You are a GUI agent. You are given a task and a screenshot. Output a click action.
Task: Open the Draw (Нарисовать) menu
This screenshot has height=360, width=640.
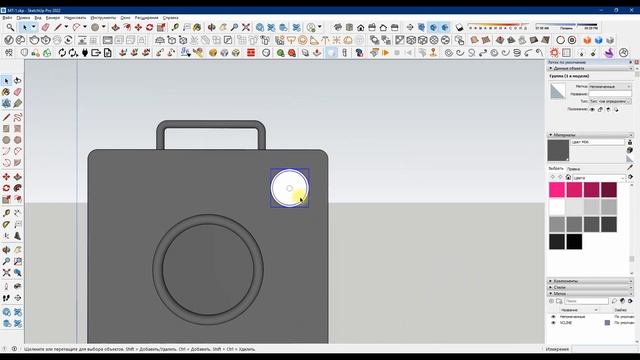coord(75,18)
